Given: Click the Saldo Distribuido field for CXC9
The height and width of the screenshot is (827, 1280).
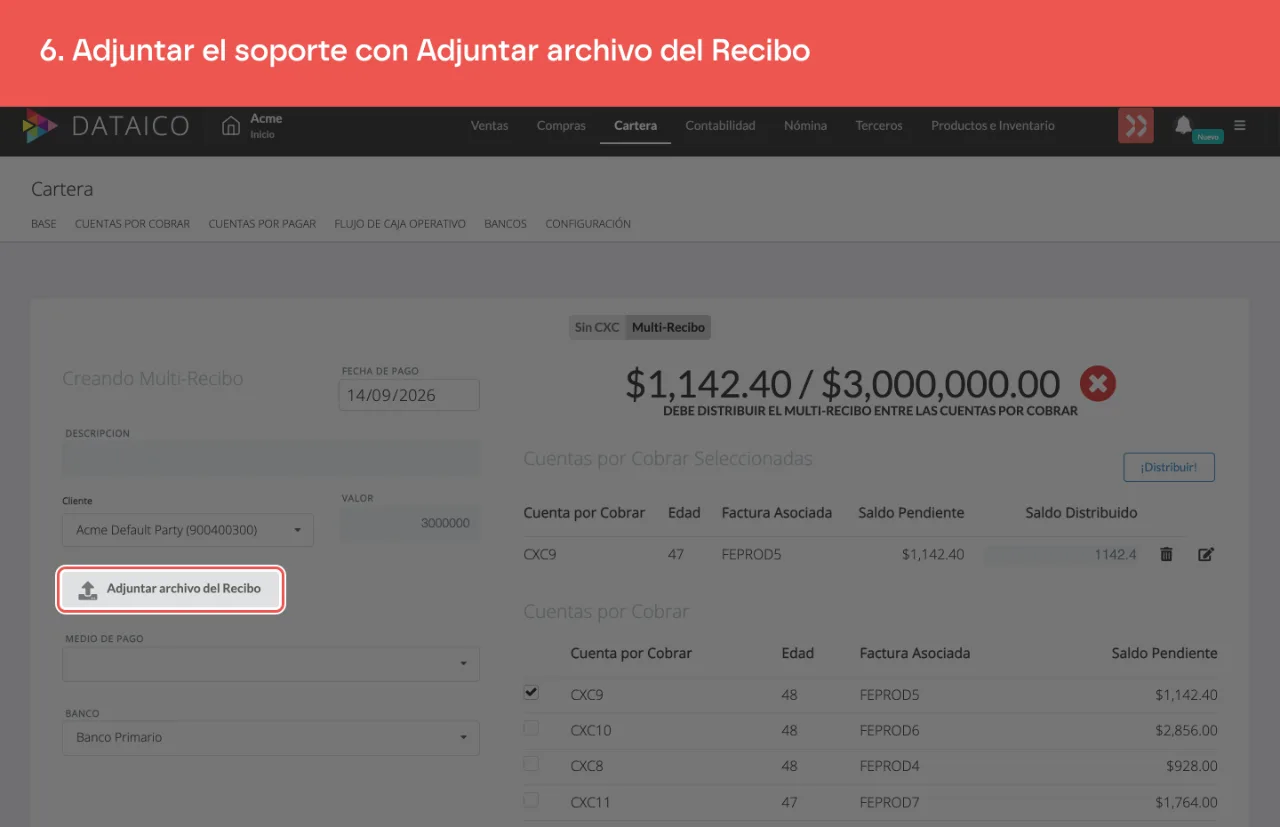Looking at the screenshot, I should [x=1063, y=554].
